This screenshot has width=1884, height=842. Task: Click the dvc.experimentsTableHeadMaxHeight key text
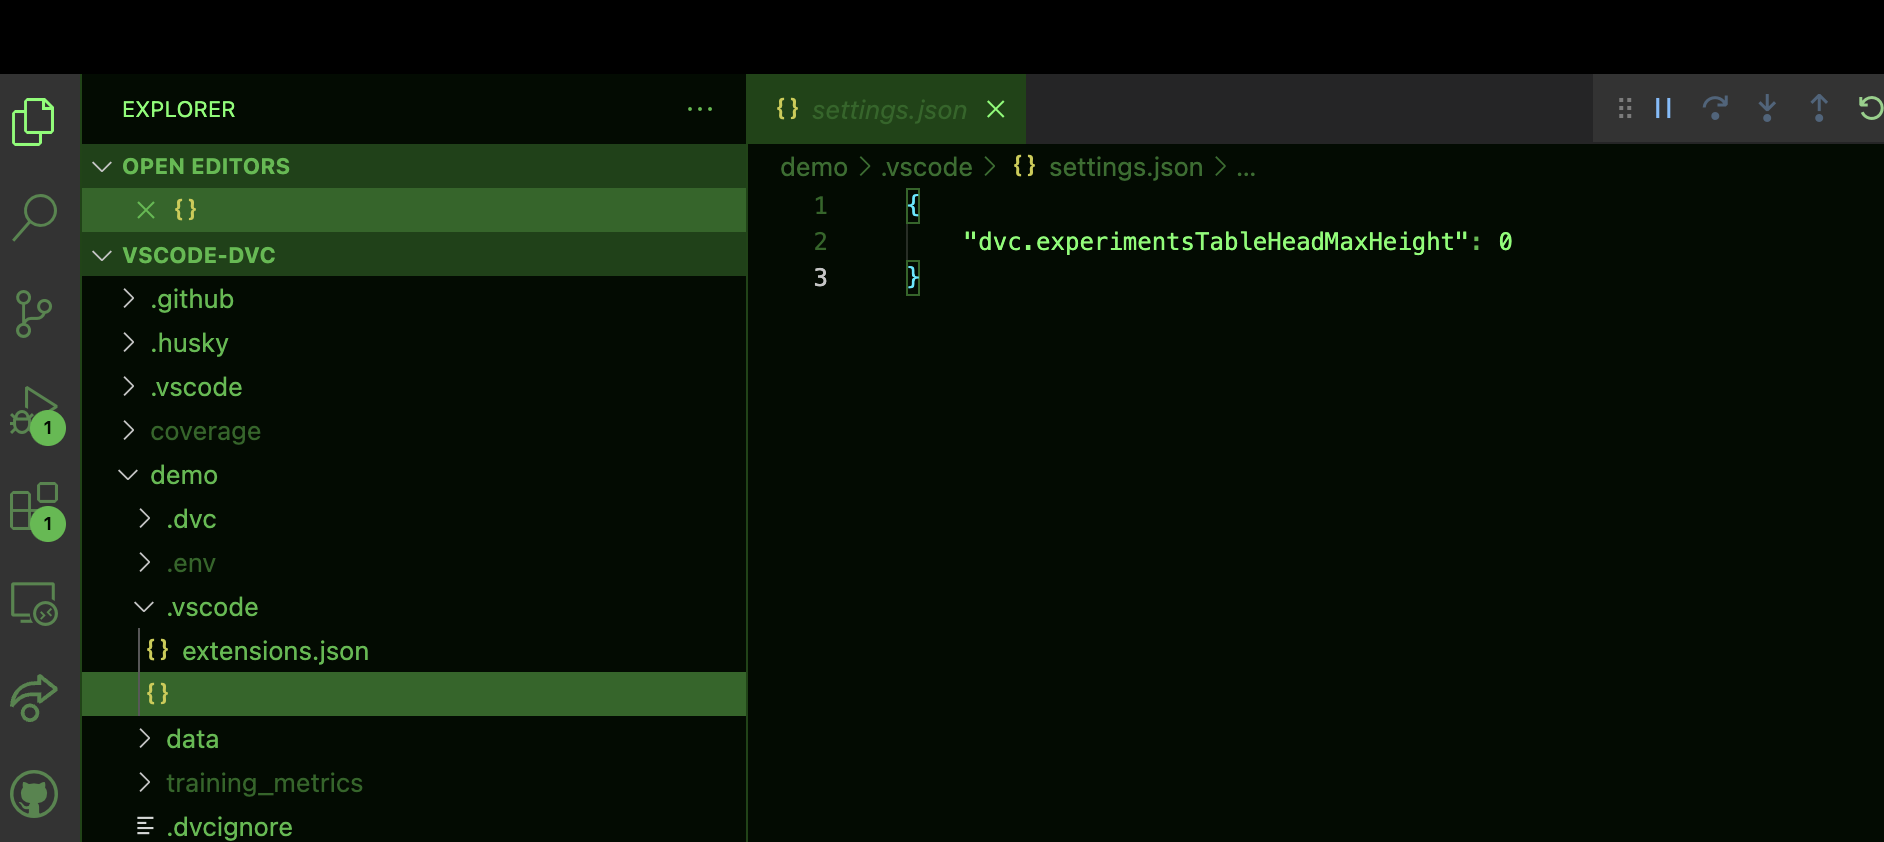(1215, 242)
